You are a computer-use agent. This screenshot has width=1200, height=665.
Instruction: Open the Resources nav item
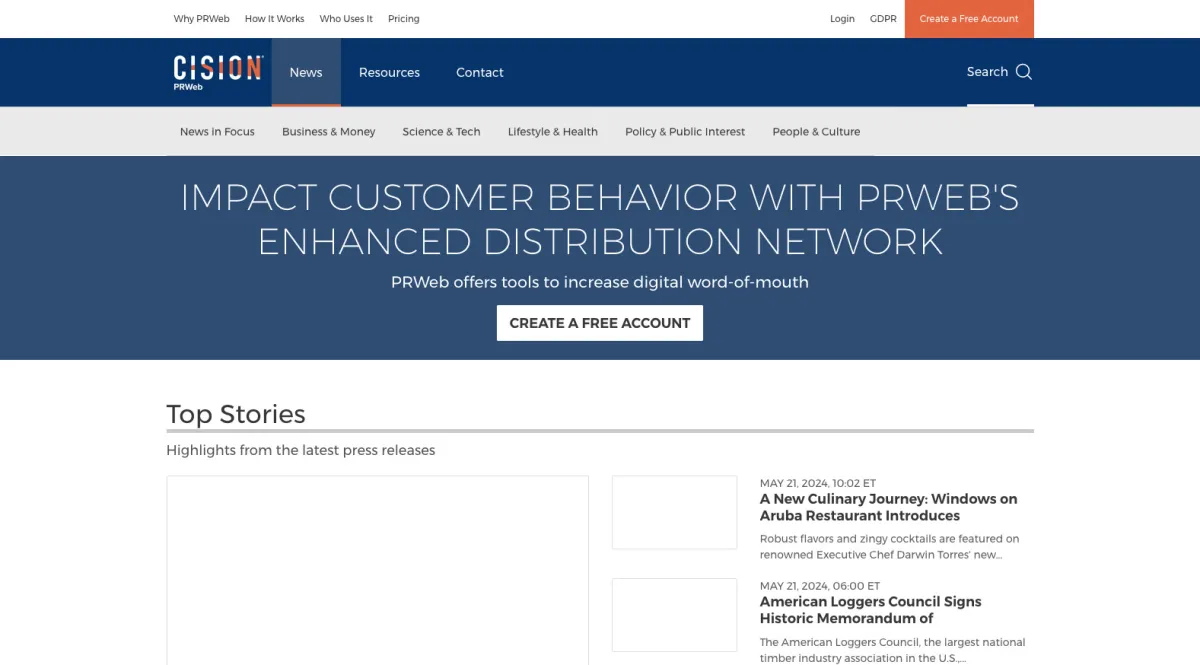[x=389, y=72]
